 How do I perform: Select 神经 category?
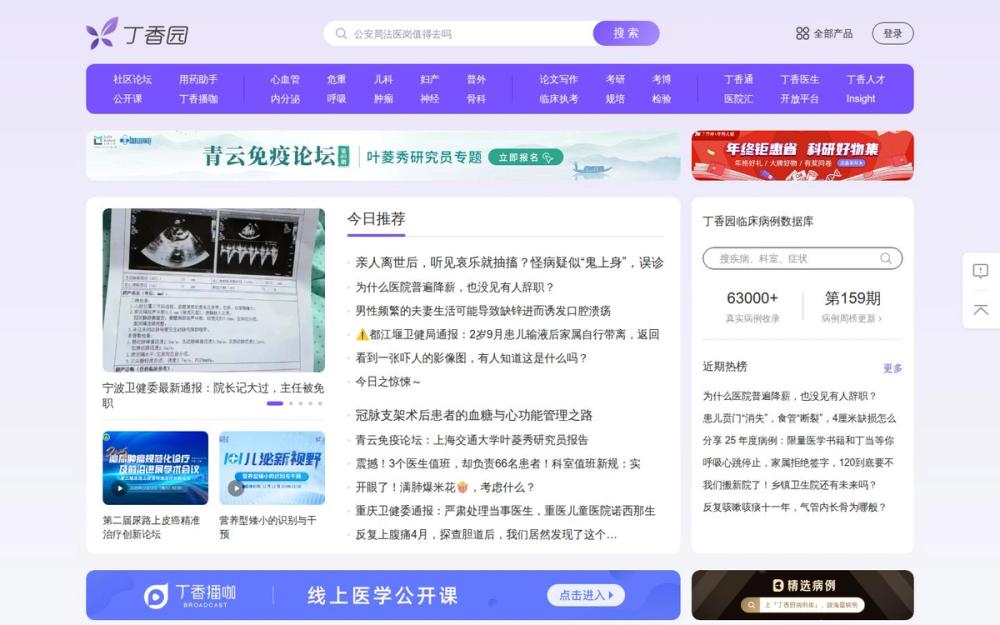pos(429,99)
